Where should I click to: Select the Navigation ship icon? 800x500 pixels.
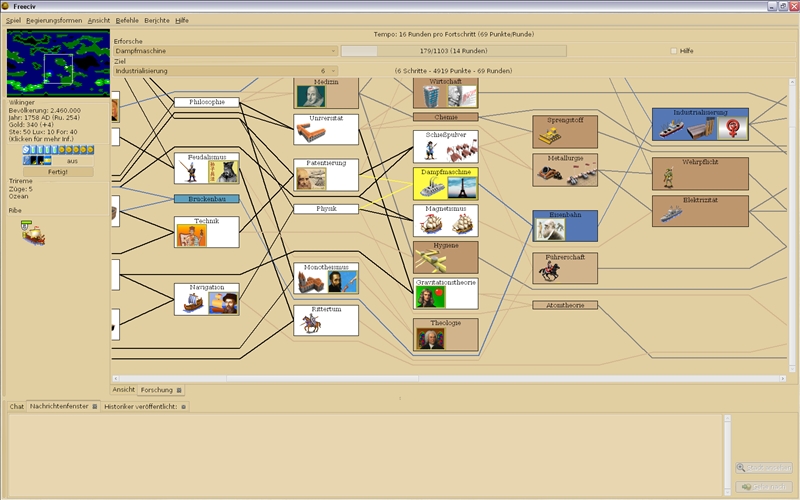click(x=193, y=303)
